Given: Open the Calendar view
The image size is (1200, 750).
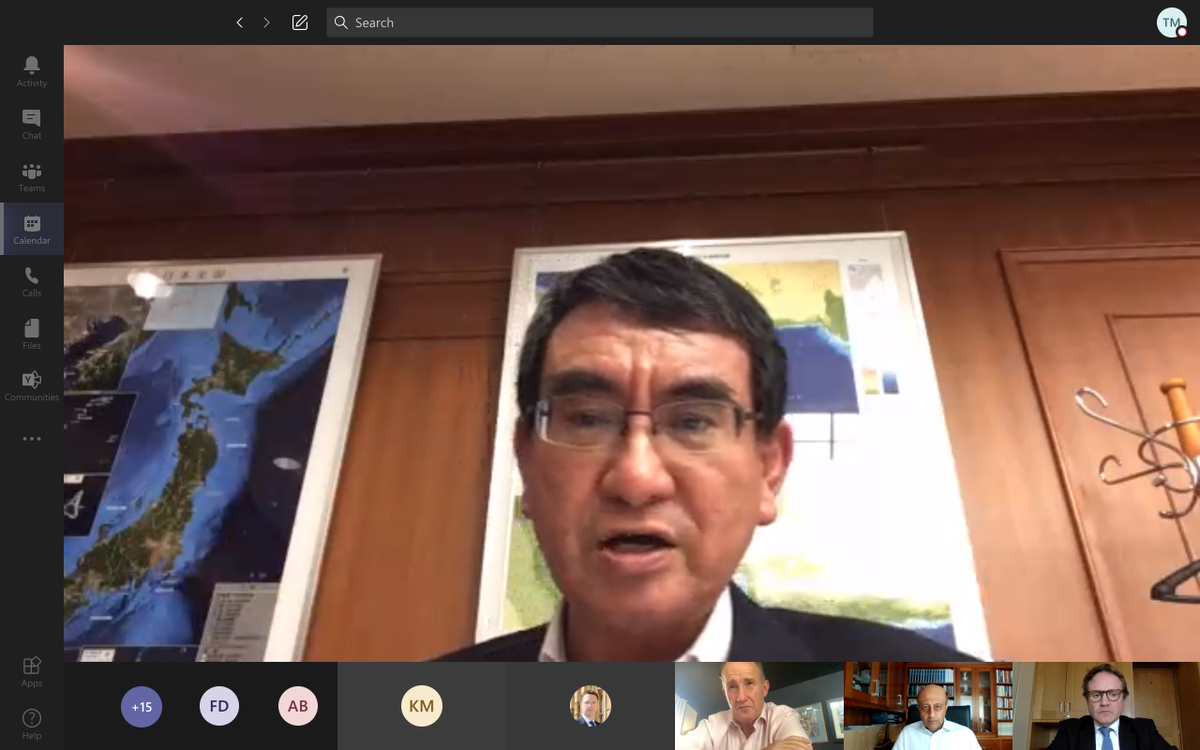Looking at the screenshot, I should click(31, 228).
